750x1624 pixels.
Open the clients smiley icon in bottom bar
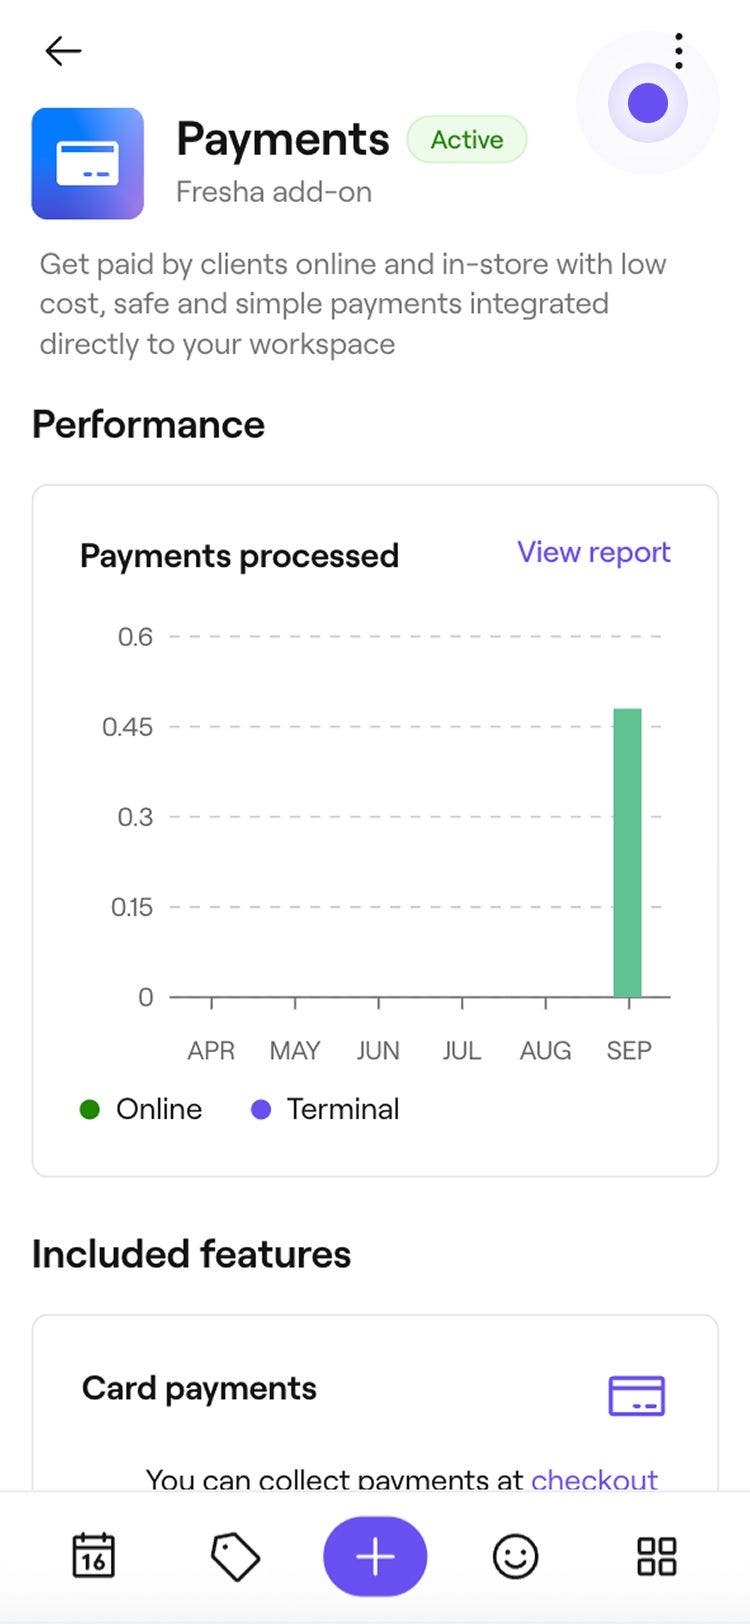515,1555
